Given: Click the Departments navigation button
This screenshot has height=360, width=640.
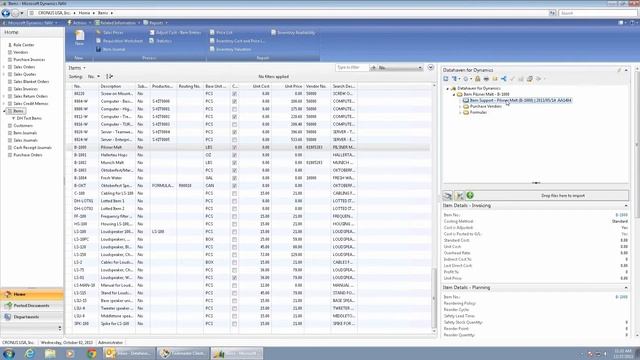Looking at the screenshot, I should 32,317.
